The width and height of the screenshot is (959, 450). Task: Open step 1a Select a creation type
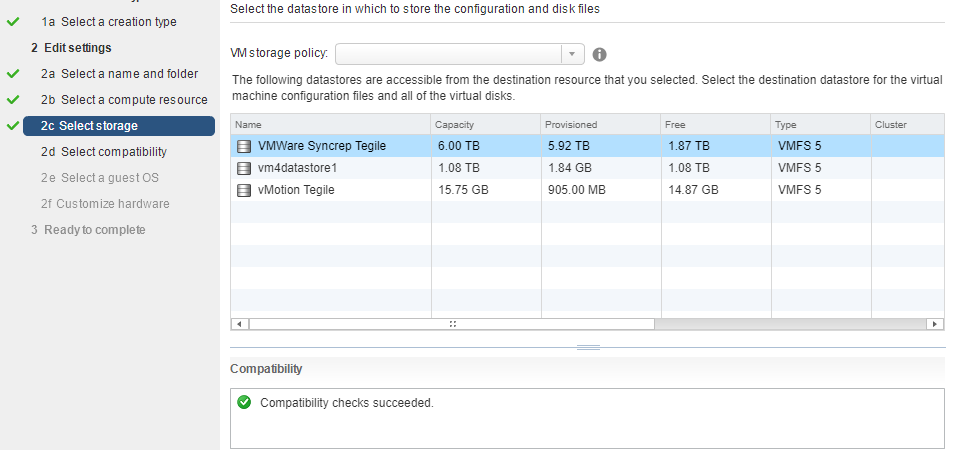coord(108,21)
